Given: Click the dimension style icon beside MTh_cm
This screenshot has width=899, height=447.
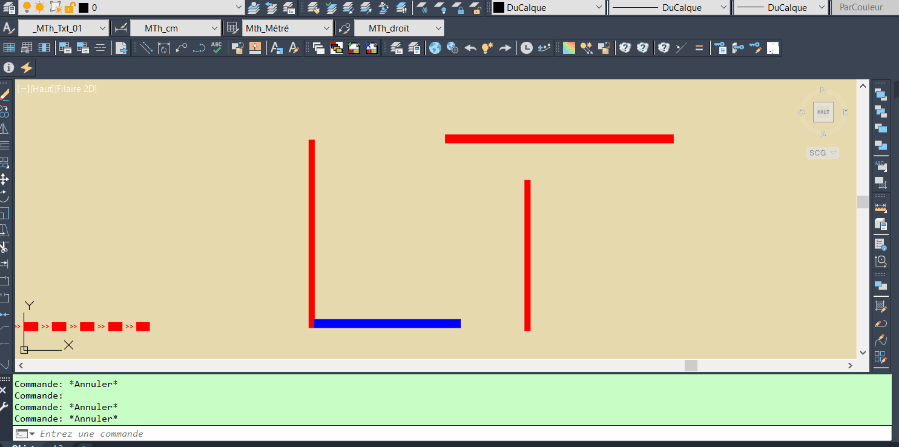Looking at the screenshot, I should 120,28.
